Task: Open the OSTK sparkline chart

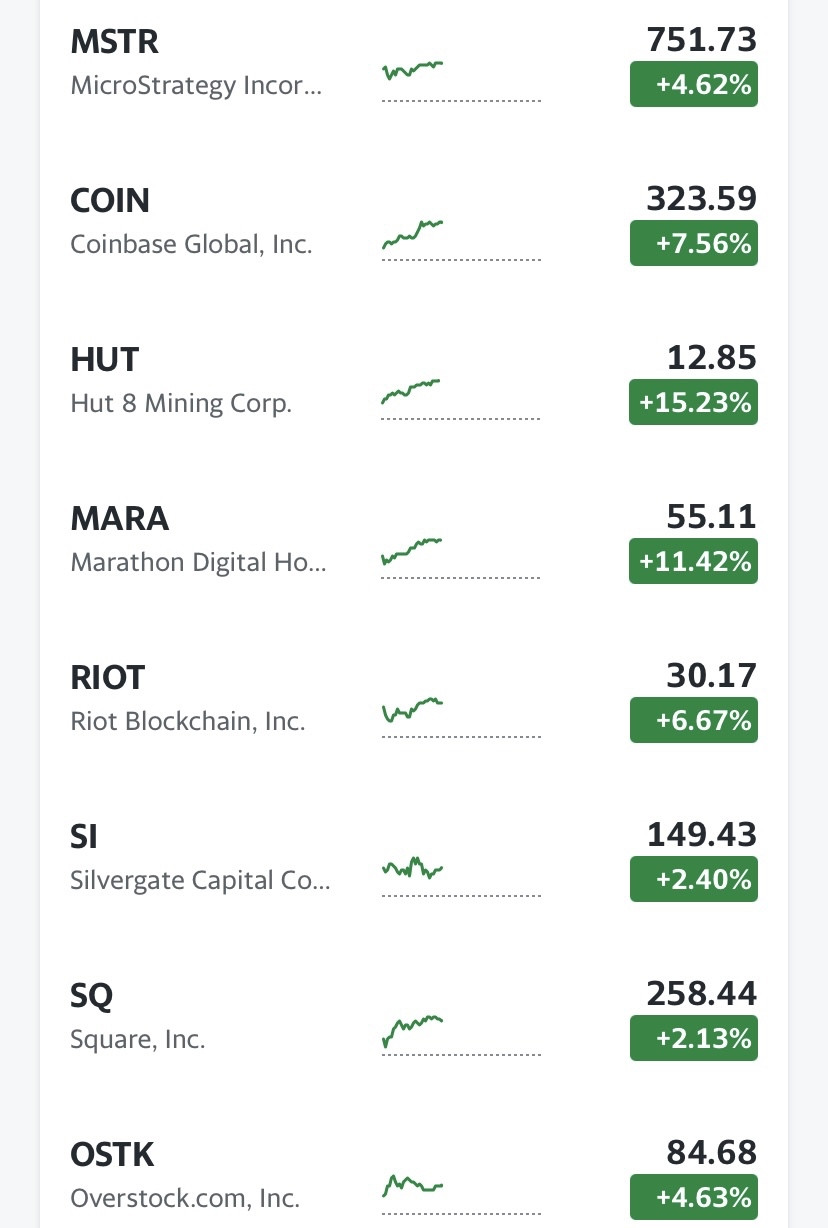Action: pyautogui.click(x=461, y=1192)
